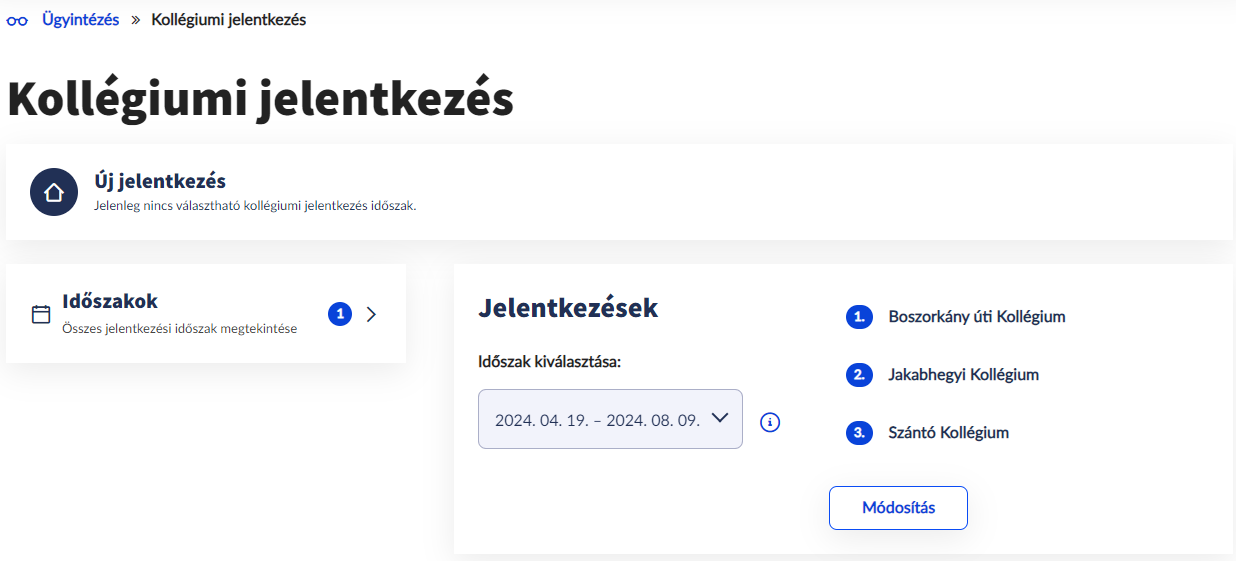Click the number 2 rank badge
Screen dimensions: 1236x561
point(859,375)
